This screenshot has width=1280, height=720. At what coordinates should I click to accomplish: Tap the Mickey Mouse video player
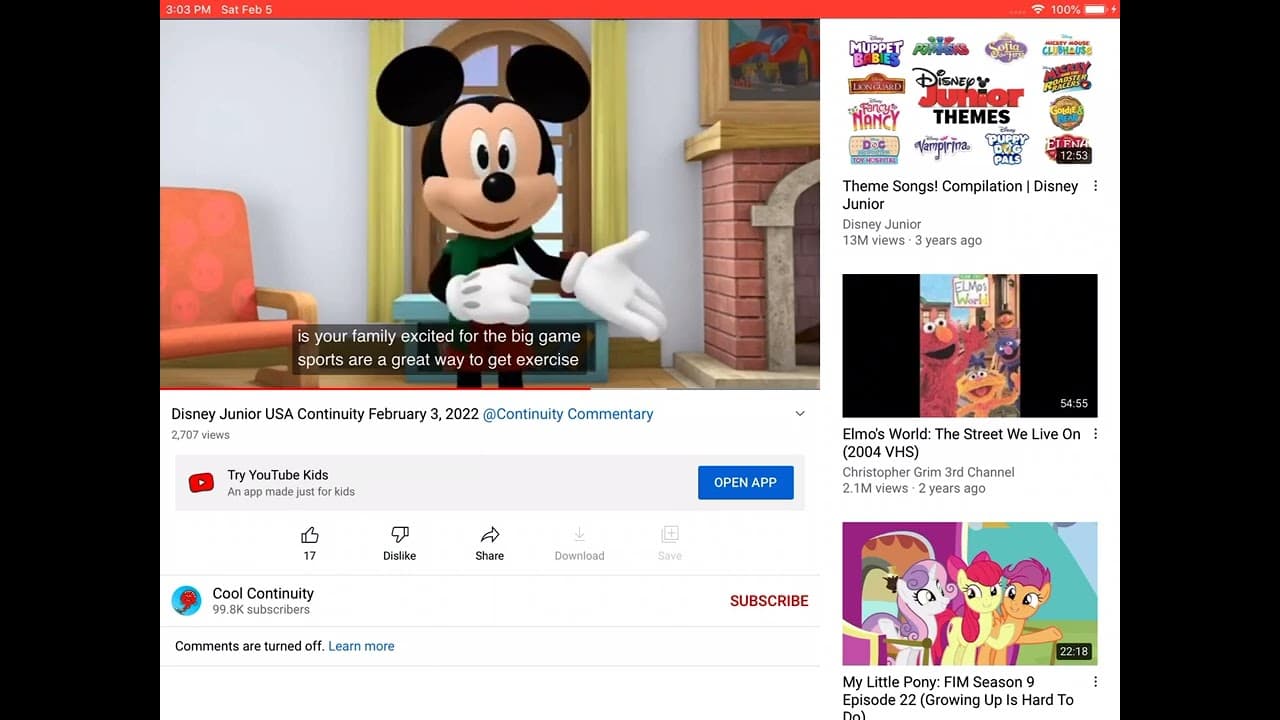pos(490,203)
